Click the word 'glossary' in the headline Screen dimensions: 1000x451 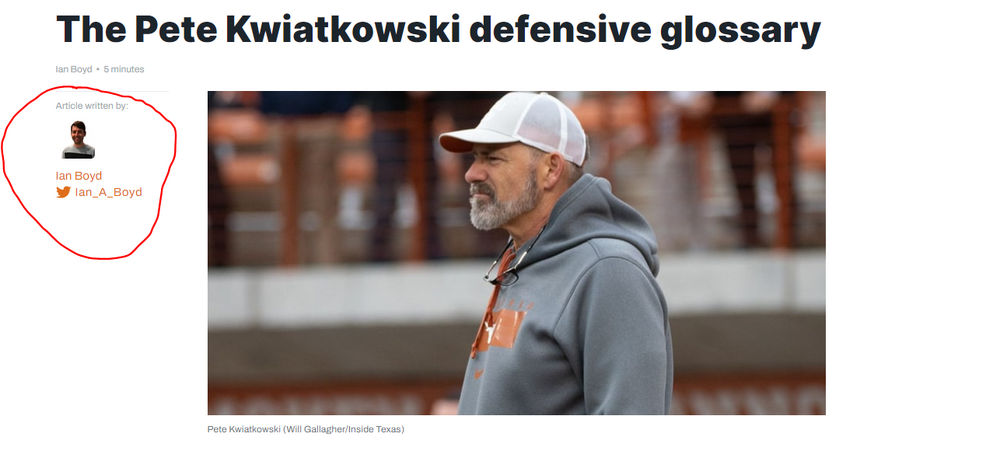[740, 29]
